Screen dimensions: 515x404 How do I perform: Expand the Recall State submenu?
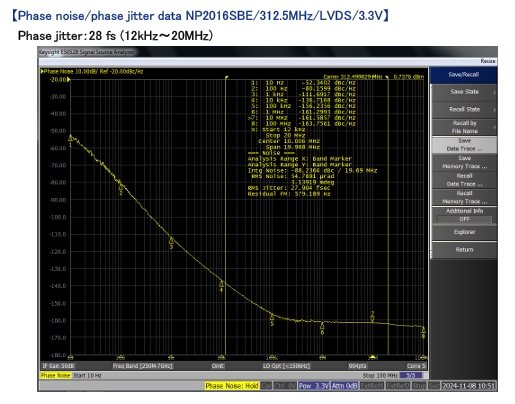tap(464, 109)
